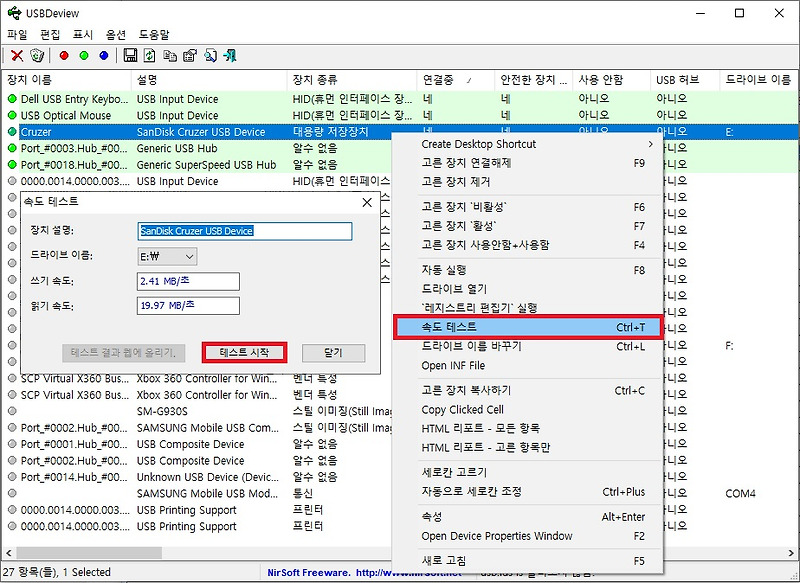This screenshot has width=800, height=583.
Task: Select Open Device Properties Window entry
Action: tap(528, 536)
